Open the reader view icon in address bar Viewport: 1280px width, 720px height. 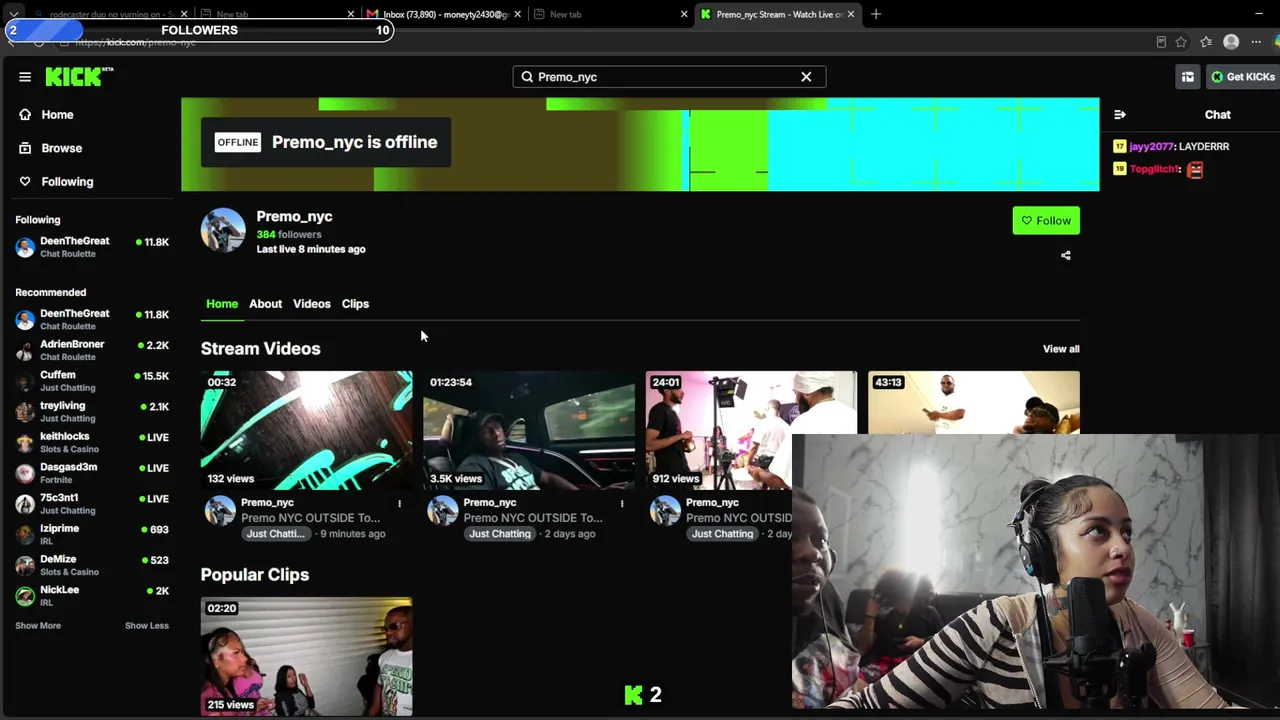click(1161, 42)
